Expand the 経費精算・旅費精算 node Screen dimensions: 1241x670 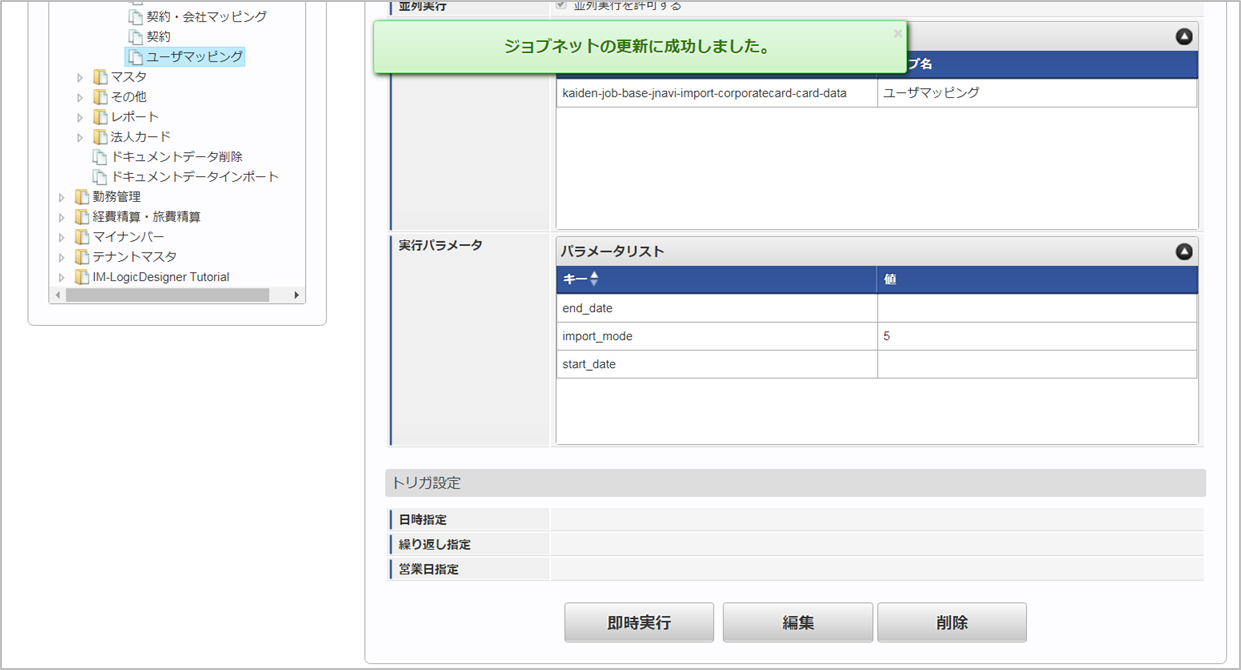point(62,217)
